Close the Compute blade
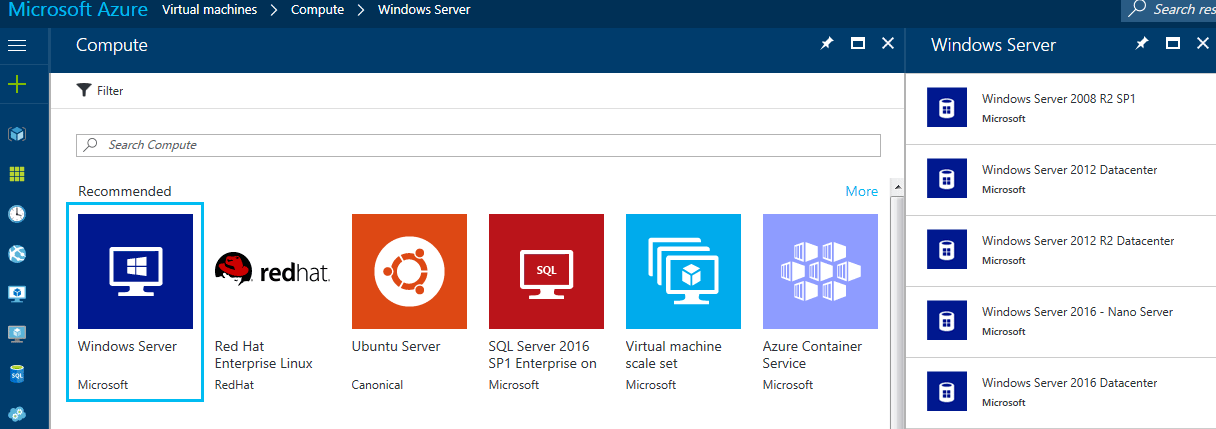The height and width of the screenshot is (429, 1216). click(887, 44)
